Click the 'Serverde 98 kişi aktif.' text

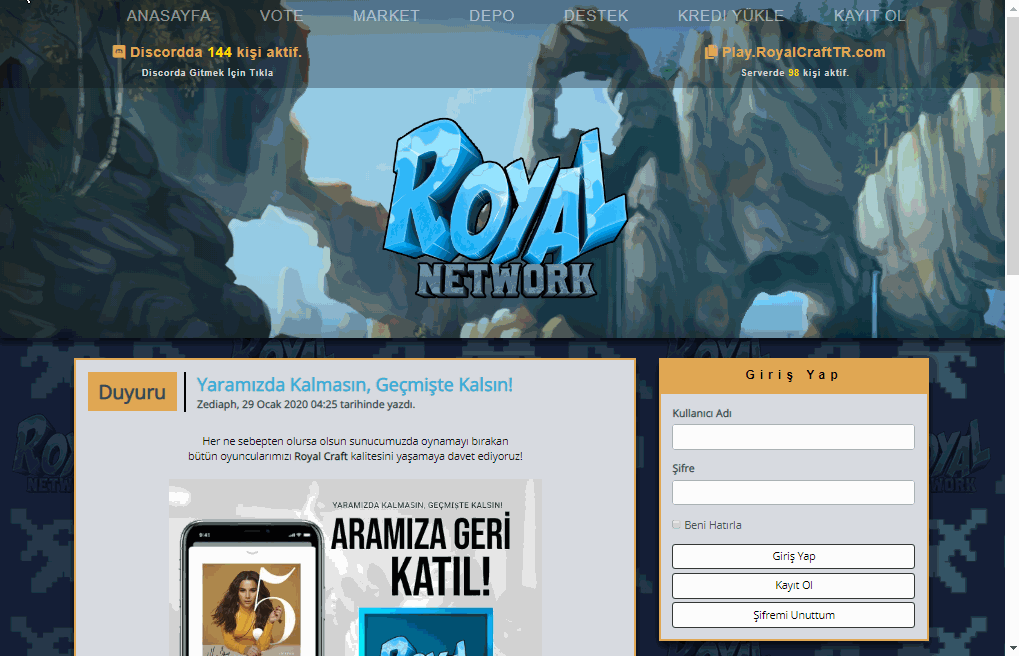point(795,73)
